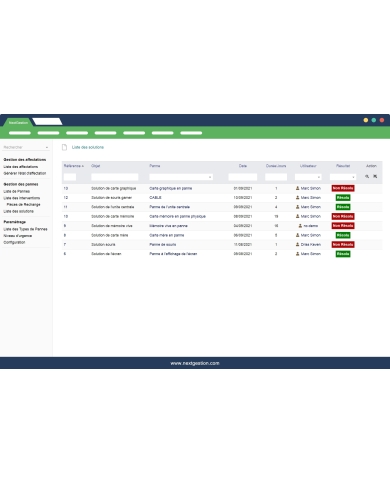The image size is (390, 484).
Task: Click the Non Résolu badge for Solution souris
Action: click(x=343, y=244)
